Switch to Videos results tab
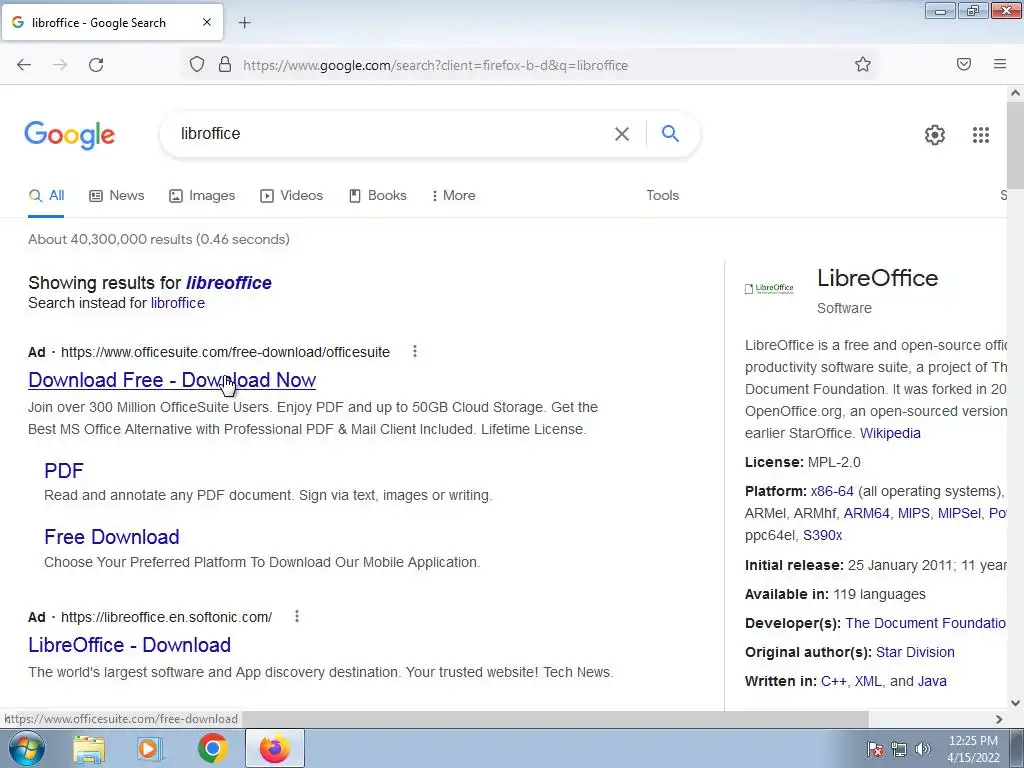The width and height of the screenshot is (1024, 768). tap(291, 195)
